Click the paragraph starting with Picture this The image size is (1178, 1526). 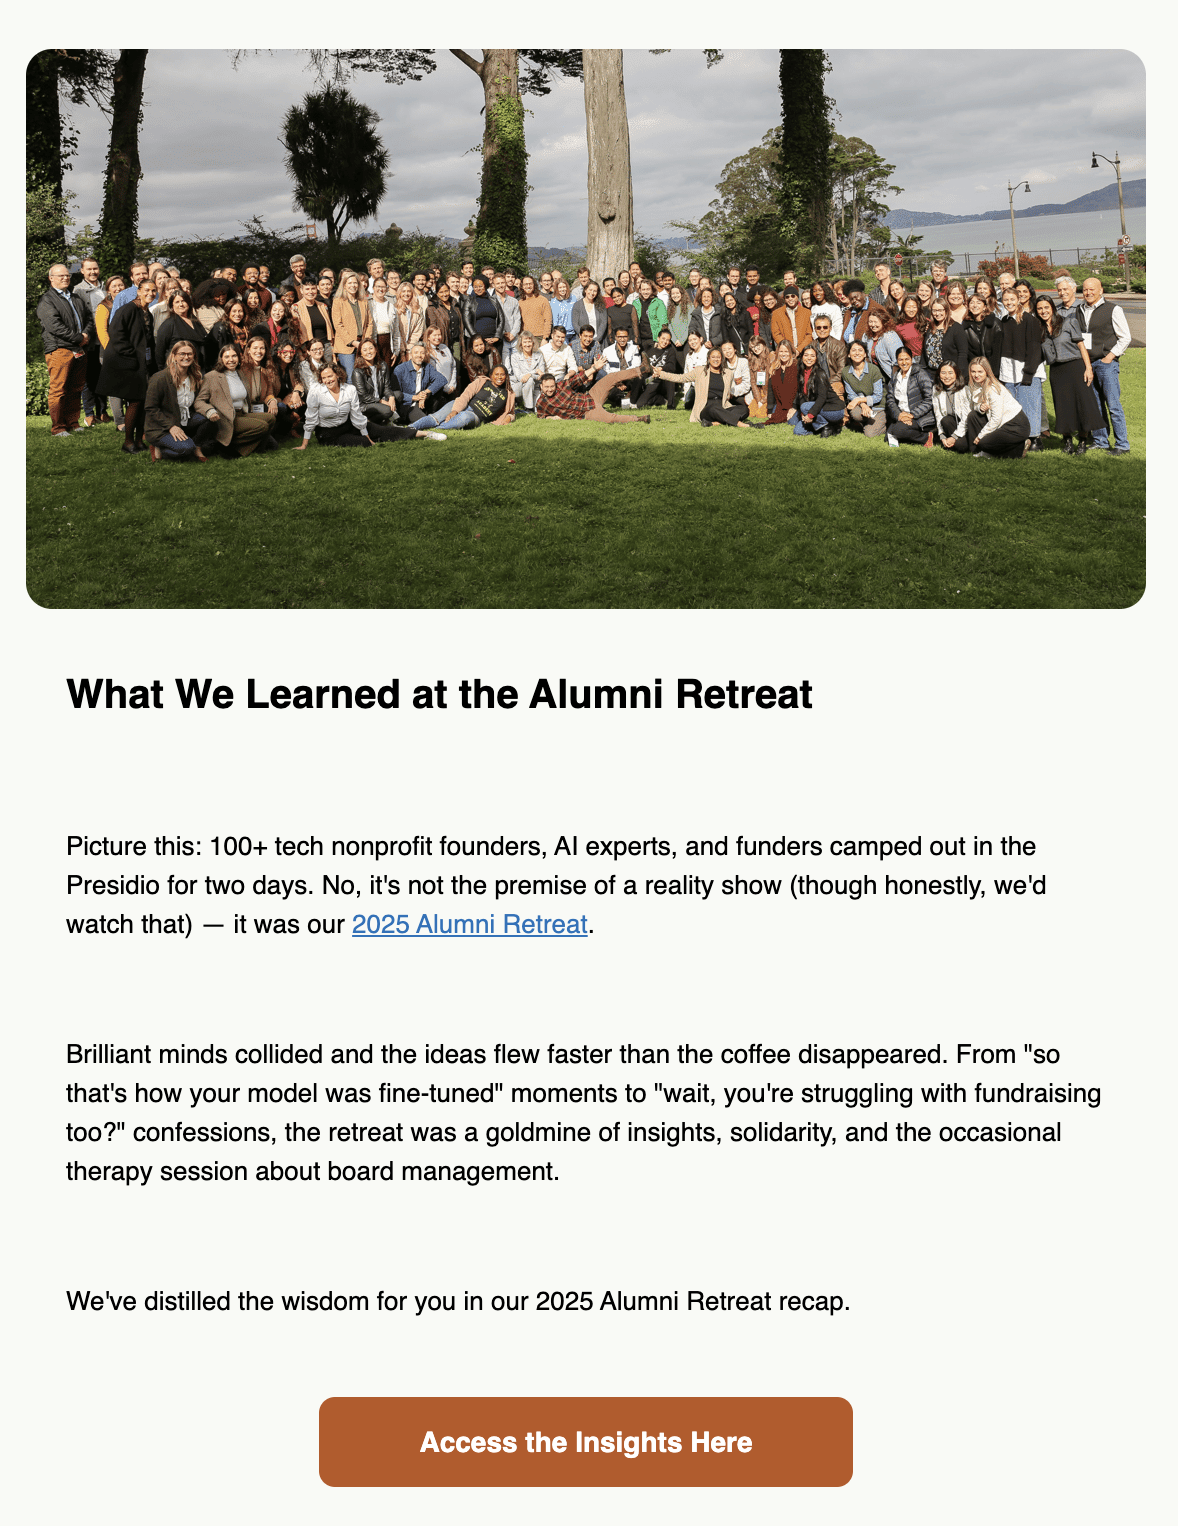point(557,885)
